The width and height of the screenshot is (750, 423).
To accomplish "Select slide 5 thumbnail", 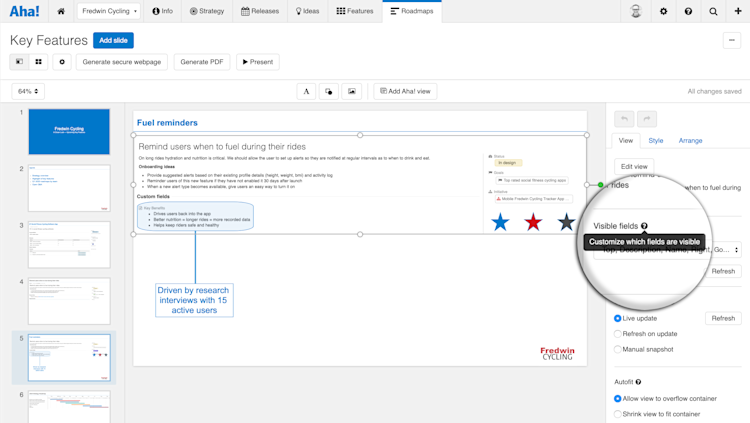I will pos(69,357).
